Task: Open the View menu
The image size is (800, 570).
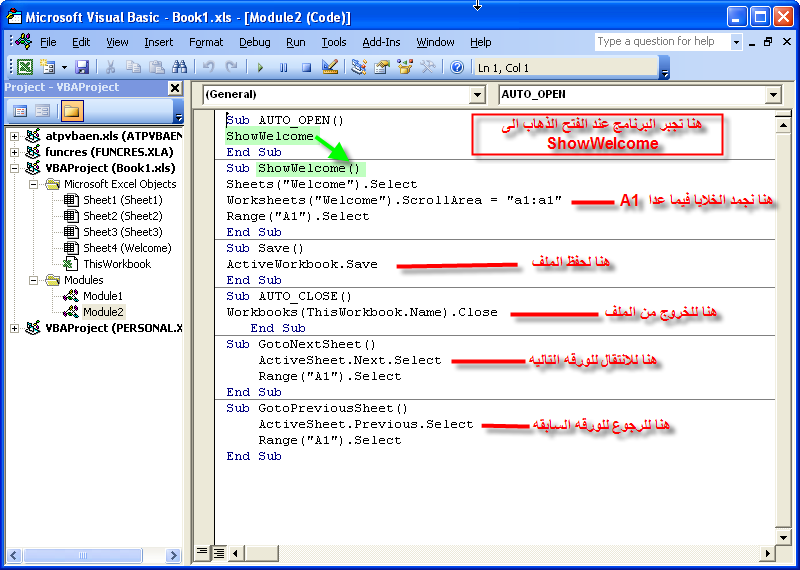Action: point(117,42)
